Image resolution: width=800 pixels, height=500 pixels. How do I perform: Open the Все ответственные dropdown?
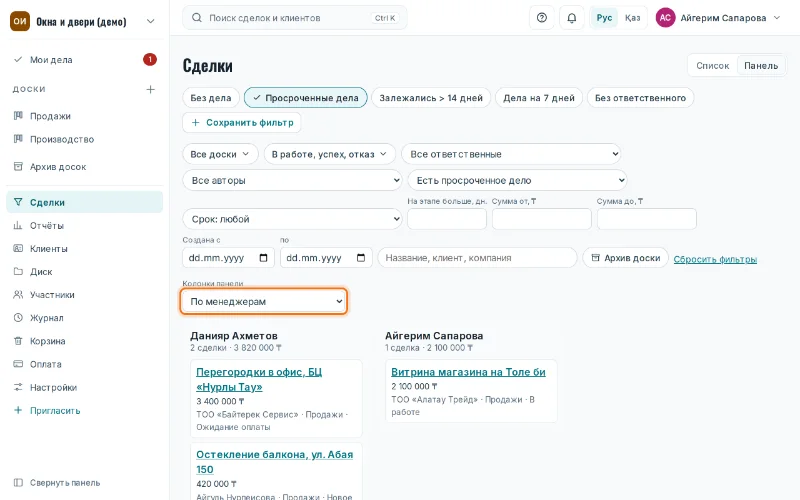[x=511, y=154]
